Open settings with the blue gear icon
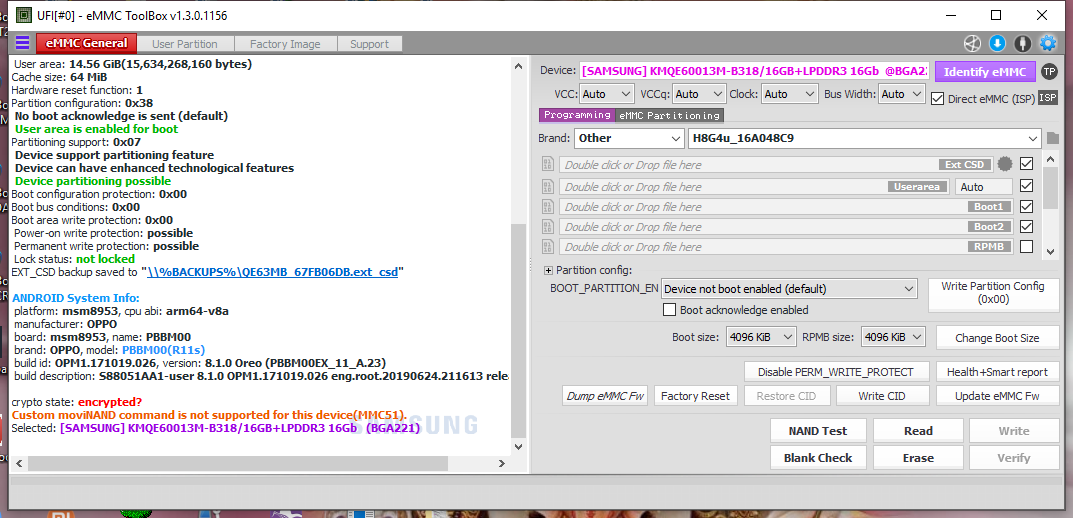Image resolution: width=1073 pixels, height=518 pixels. point(1048,43)
